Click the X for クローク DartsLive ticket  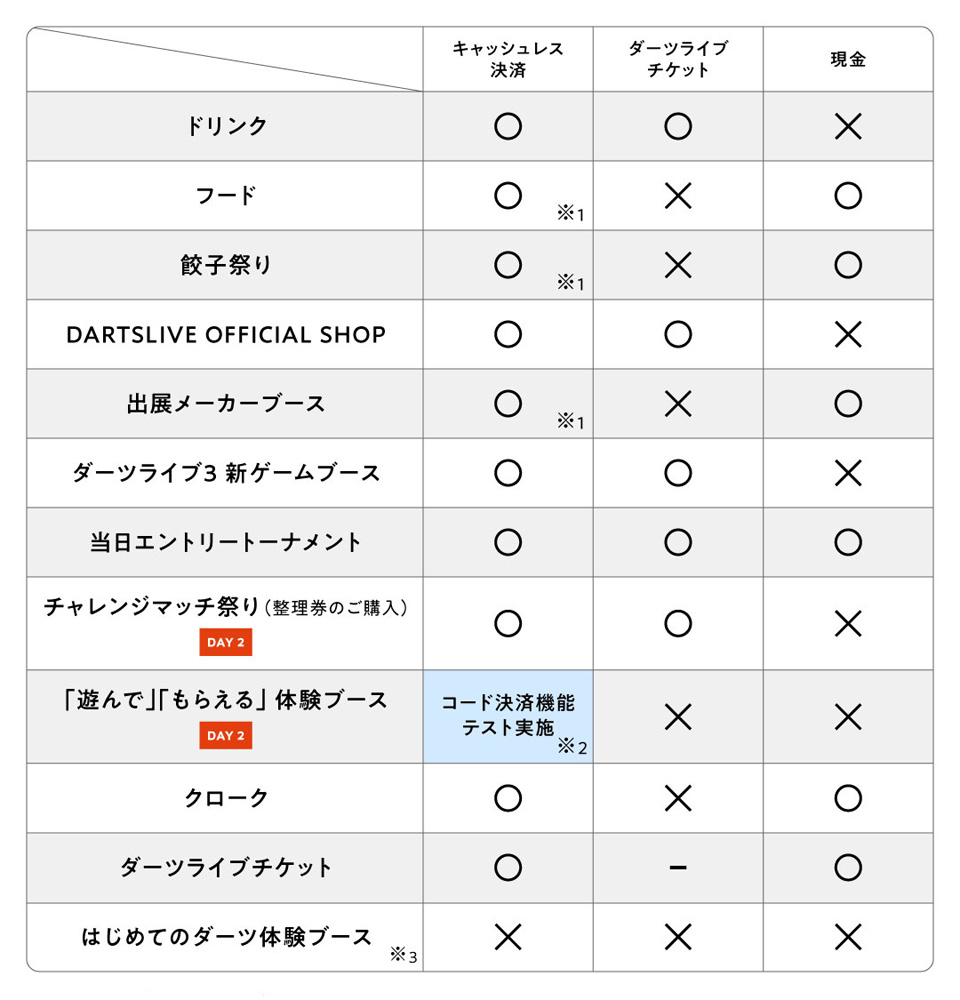(677, 798)
